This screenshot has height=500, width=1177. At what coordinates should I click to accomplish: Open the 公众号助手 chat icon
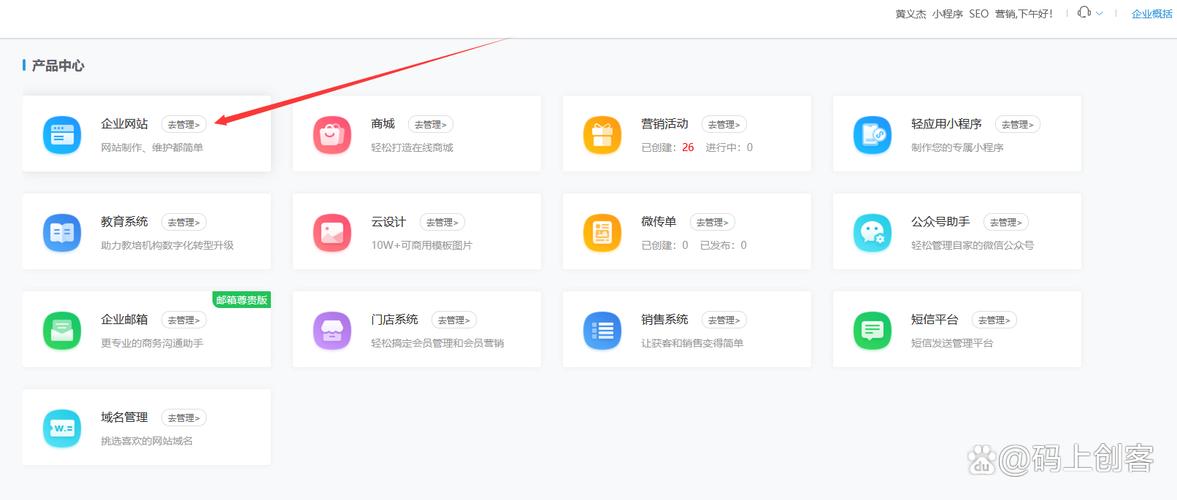pyautogui.click(x=872, y=232)
